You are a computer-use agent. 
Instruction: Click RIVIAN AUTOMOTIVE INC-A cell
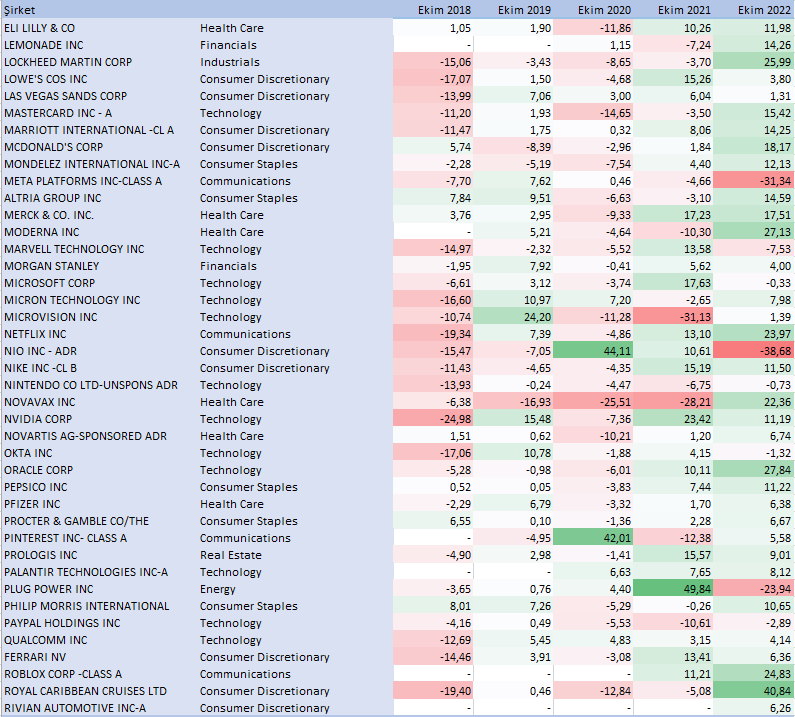tap(75, 707)
